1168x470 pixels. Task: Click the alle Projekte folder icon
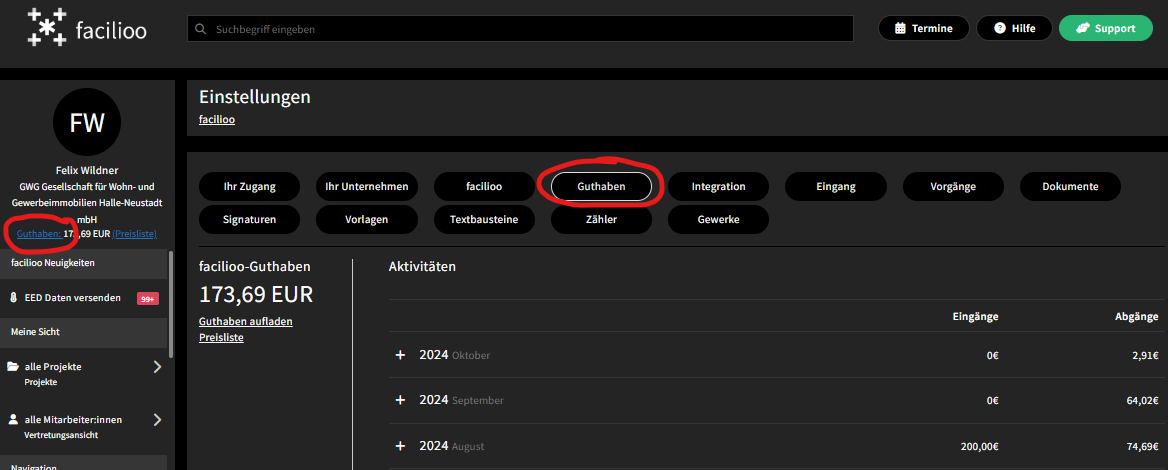pyautogui.click(x=13, y=366)
